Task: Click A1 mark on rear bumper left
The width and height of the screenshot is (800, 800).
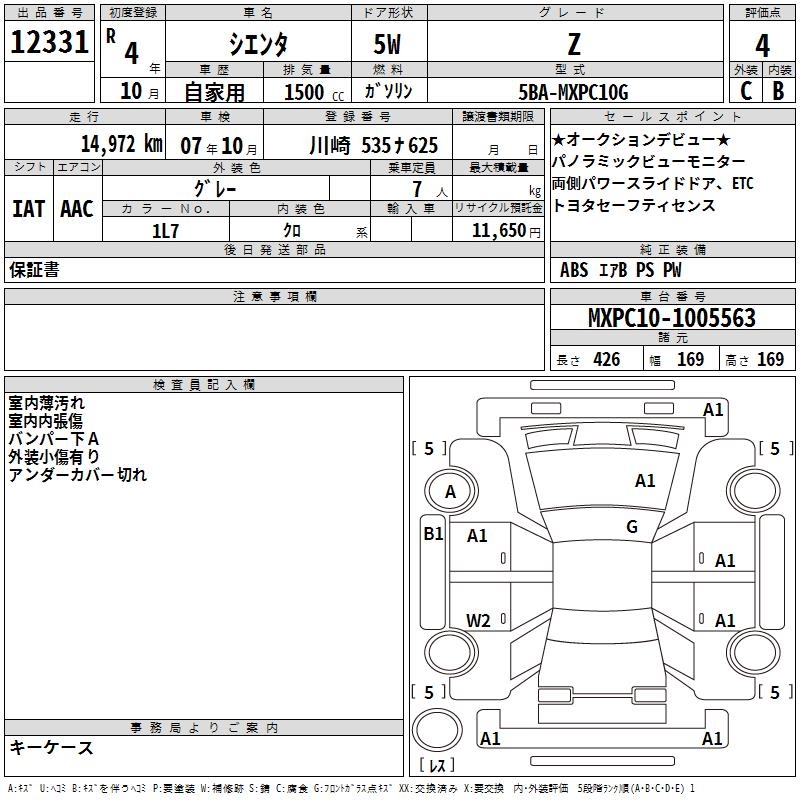Action: tap(490, 738)
